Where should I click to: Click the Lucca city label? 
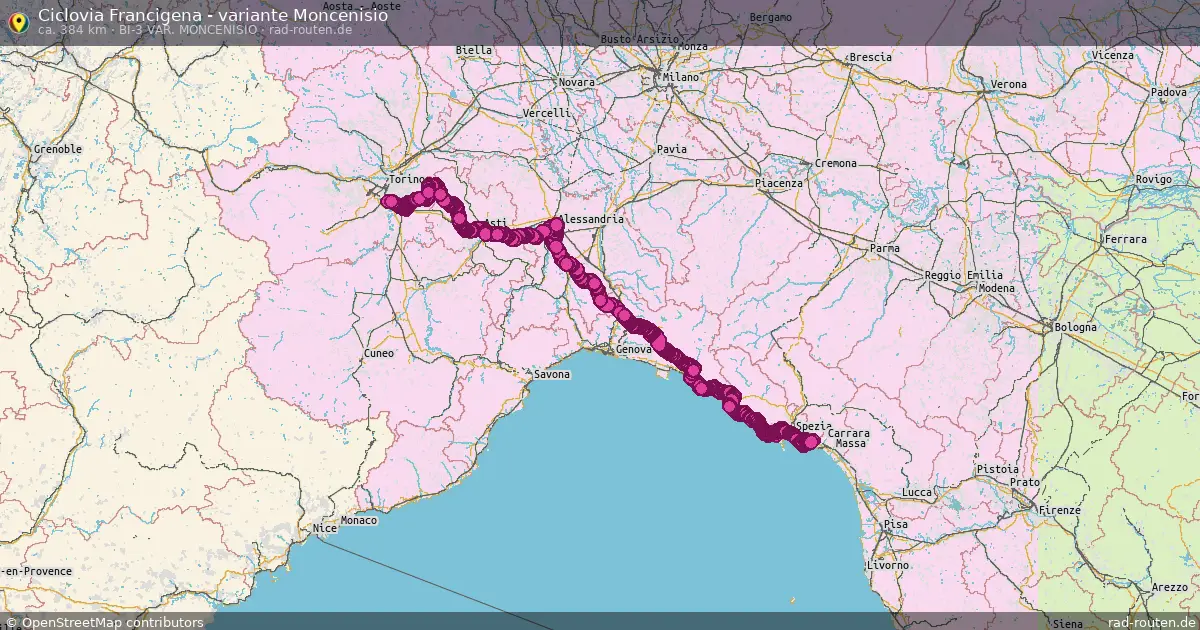(x=916, y=494)
